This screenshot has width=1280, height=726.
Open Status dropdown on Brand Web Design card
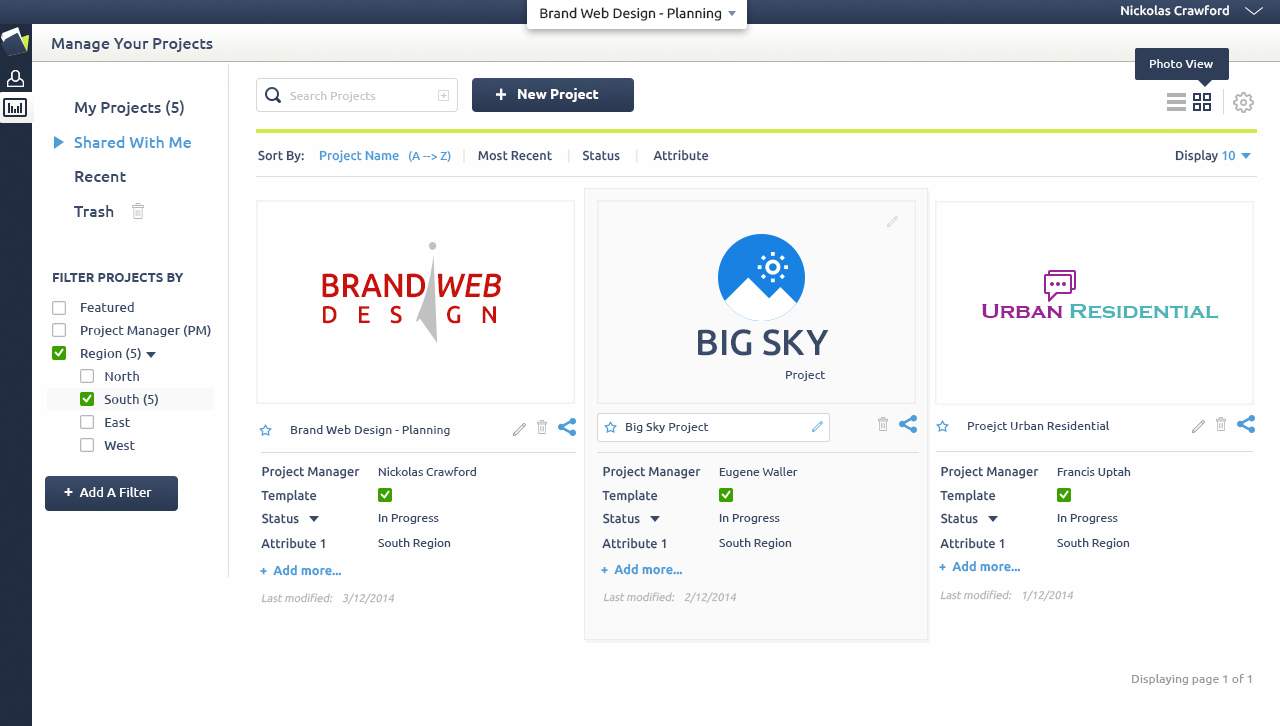click(x=314, y=519)
